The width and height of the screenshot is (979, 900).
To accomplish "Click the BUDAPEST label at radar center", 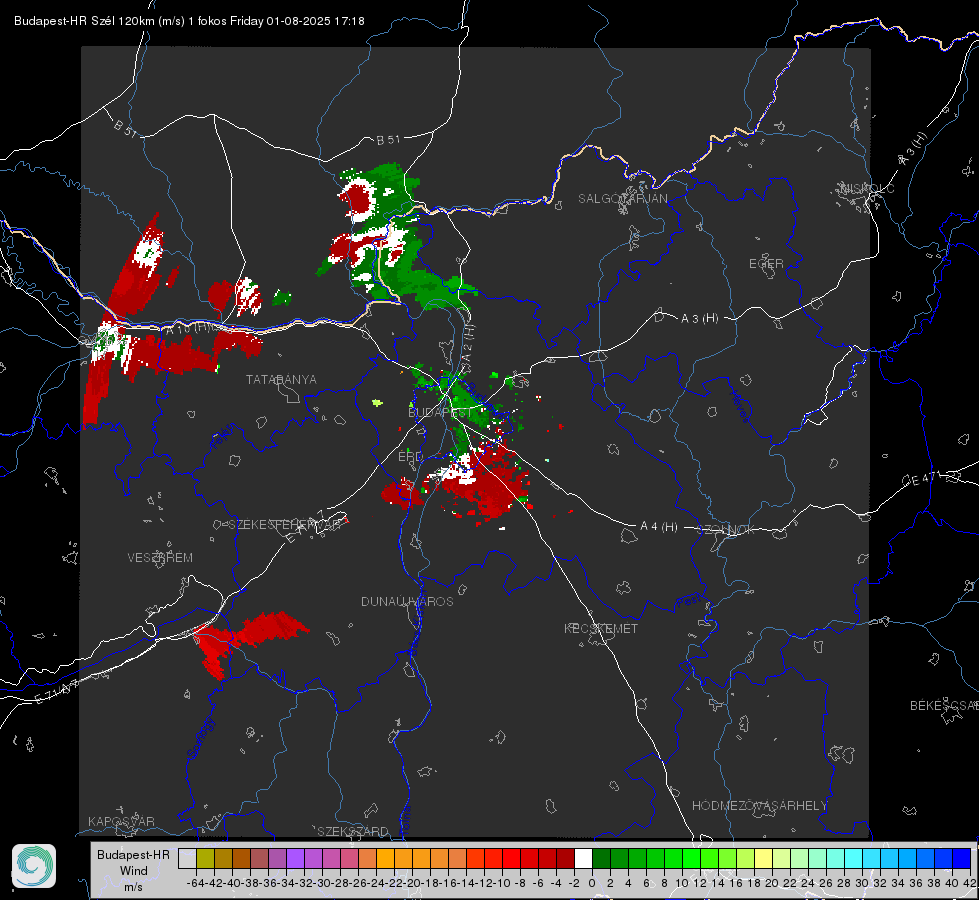I will pyautogui.click(x=440, y=412).
